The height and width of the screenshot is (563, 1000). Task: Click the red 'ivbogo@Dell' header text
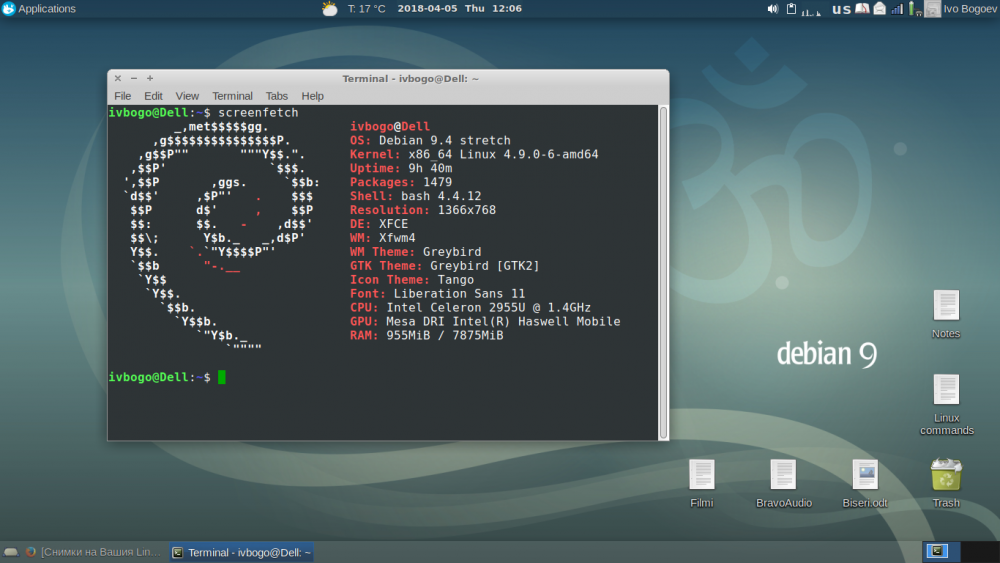(390, 126)
